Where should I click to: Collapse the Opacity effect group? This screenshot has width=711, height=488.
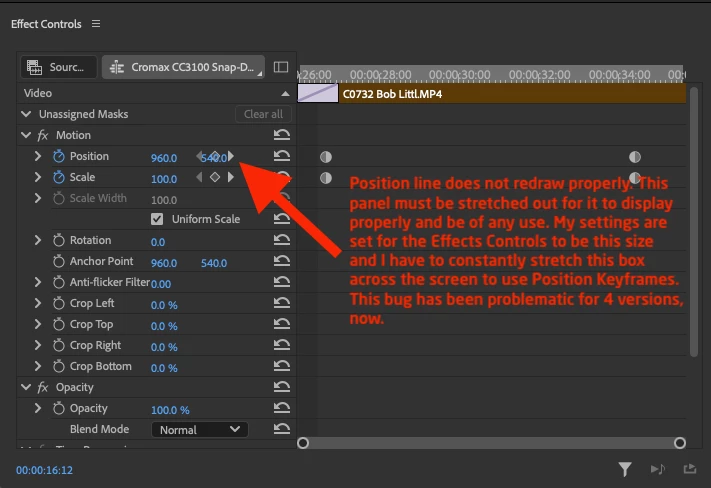26,387
